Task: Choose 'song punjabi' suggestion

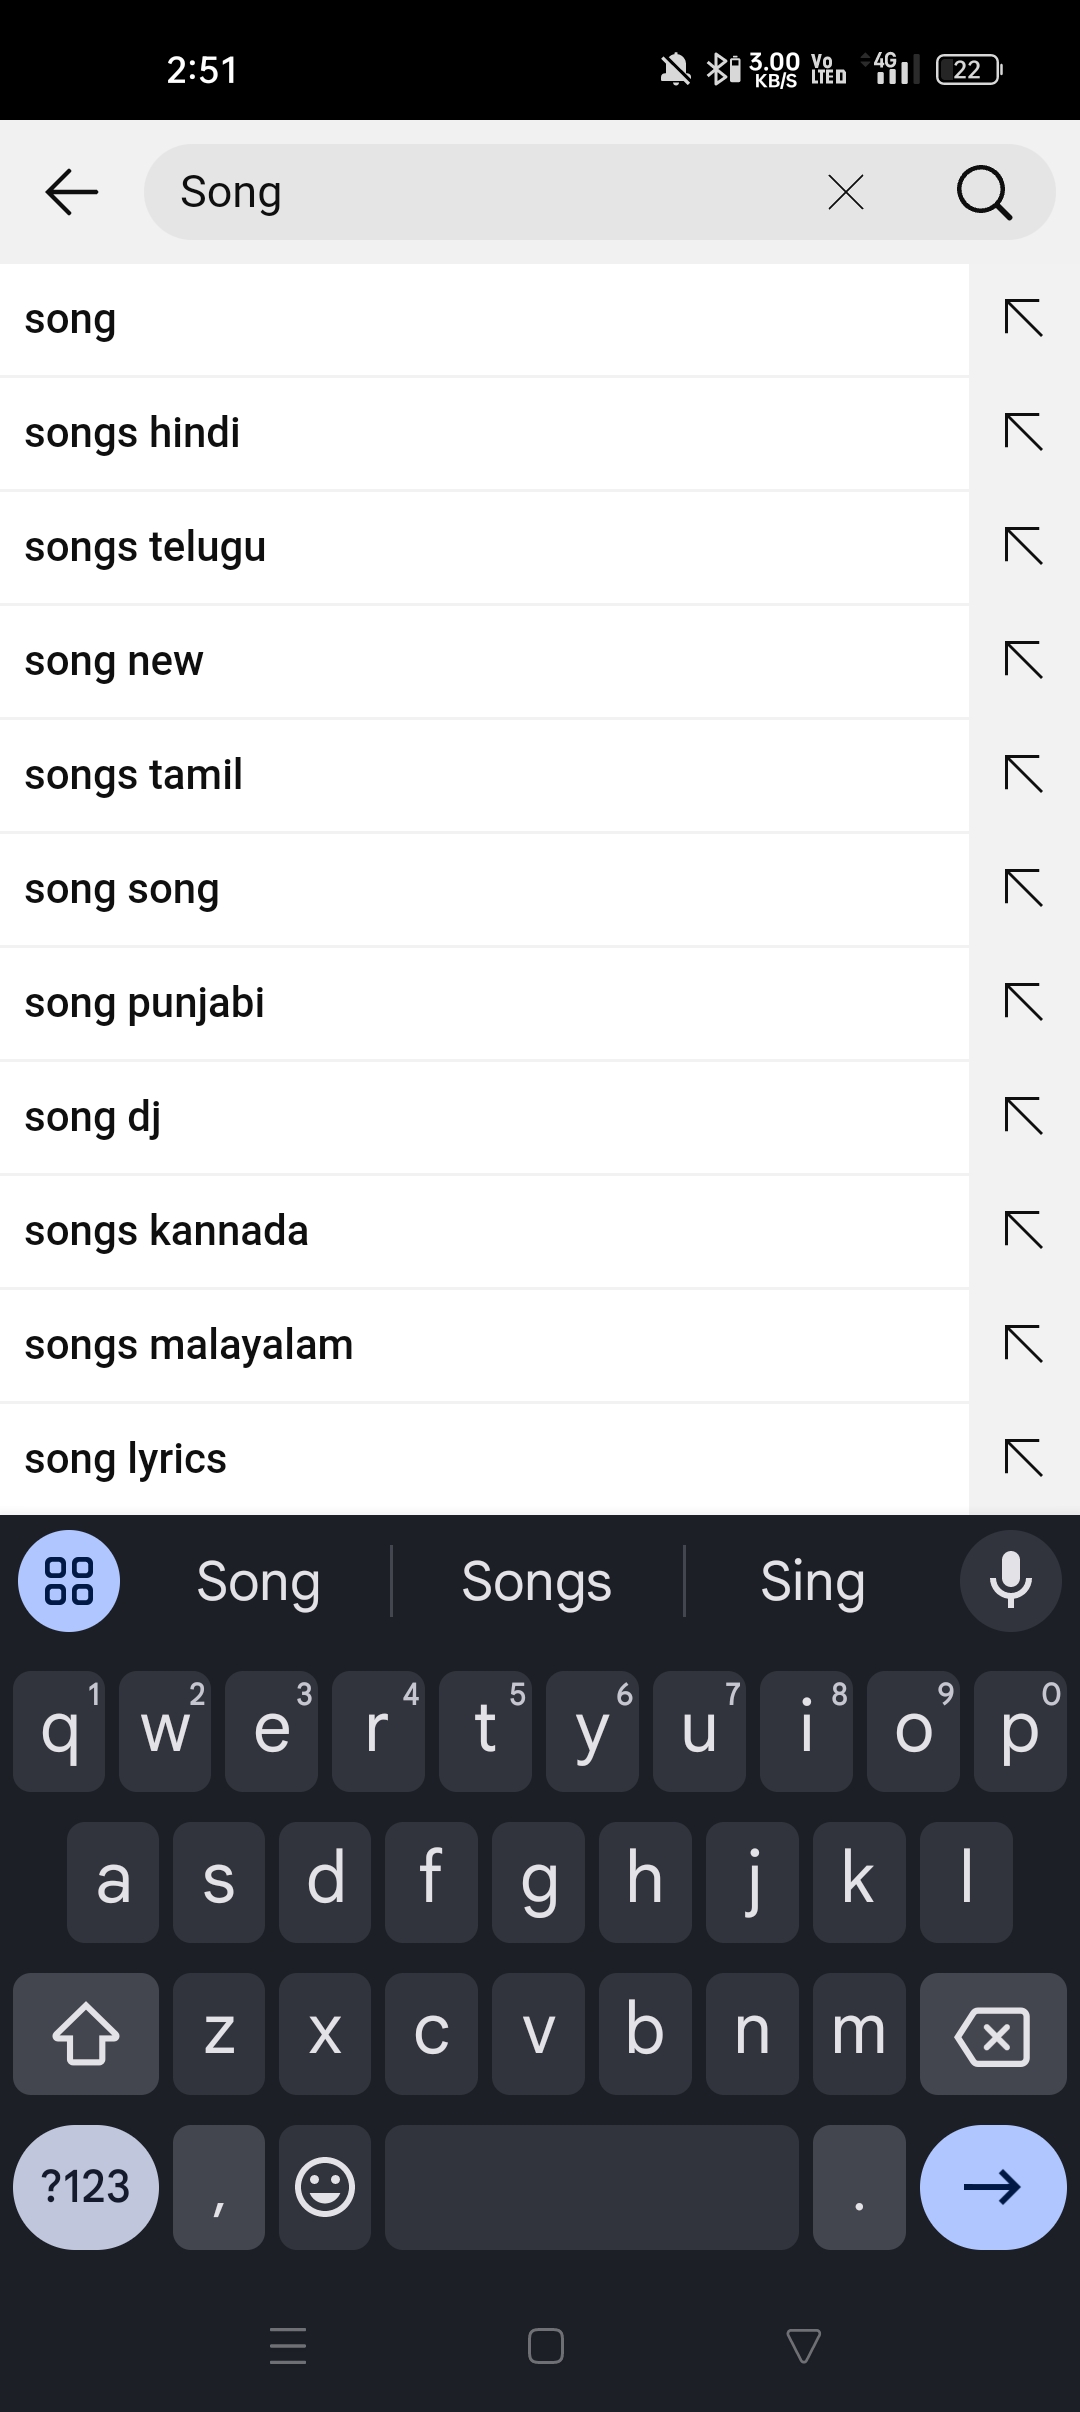Action: click(x=400, y=1003)
